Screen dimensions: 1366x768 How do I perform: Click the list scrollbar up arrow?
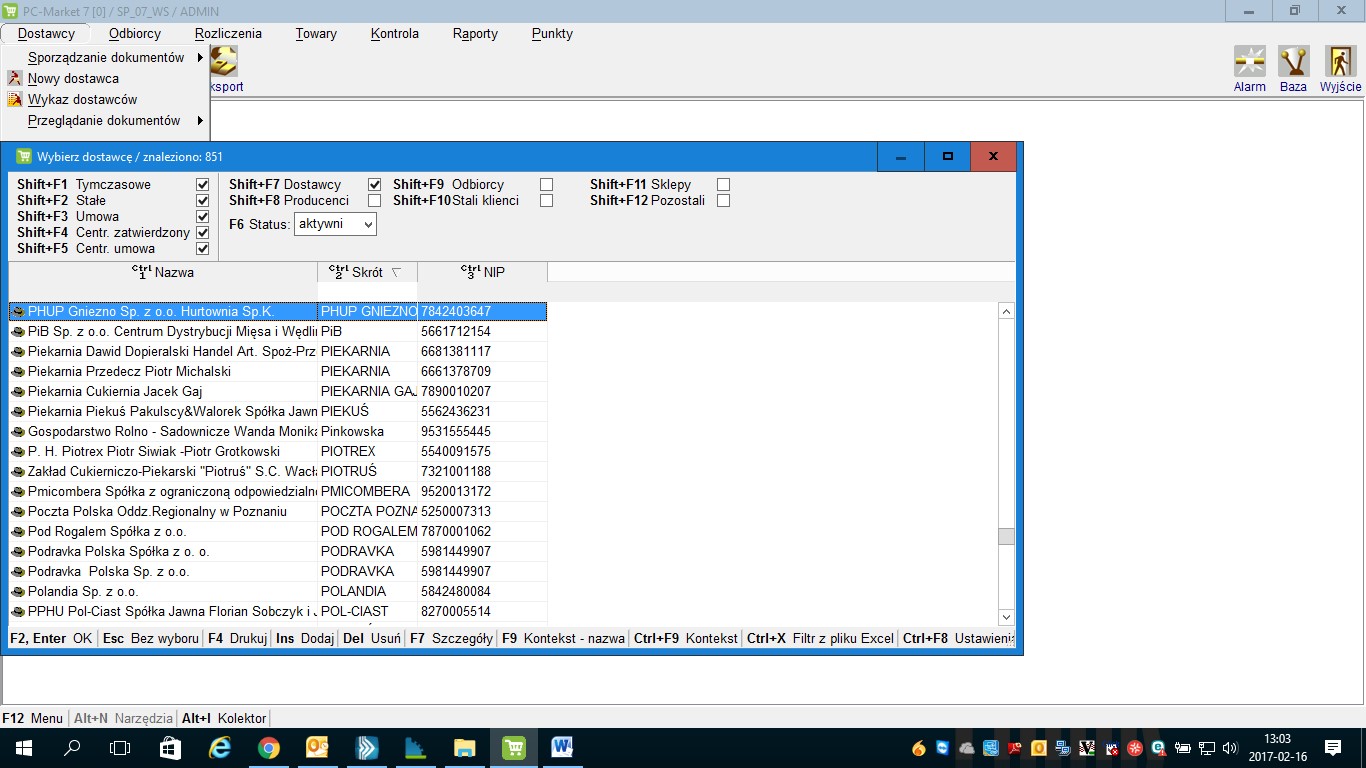(1006, 311)
